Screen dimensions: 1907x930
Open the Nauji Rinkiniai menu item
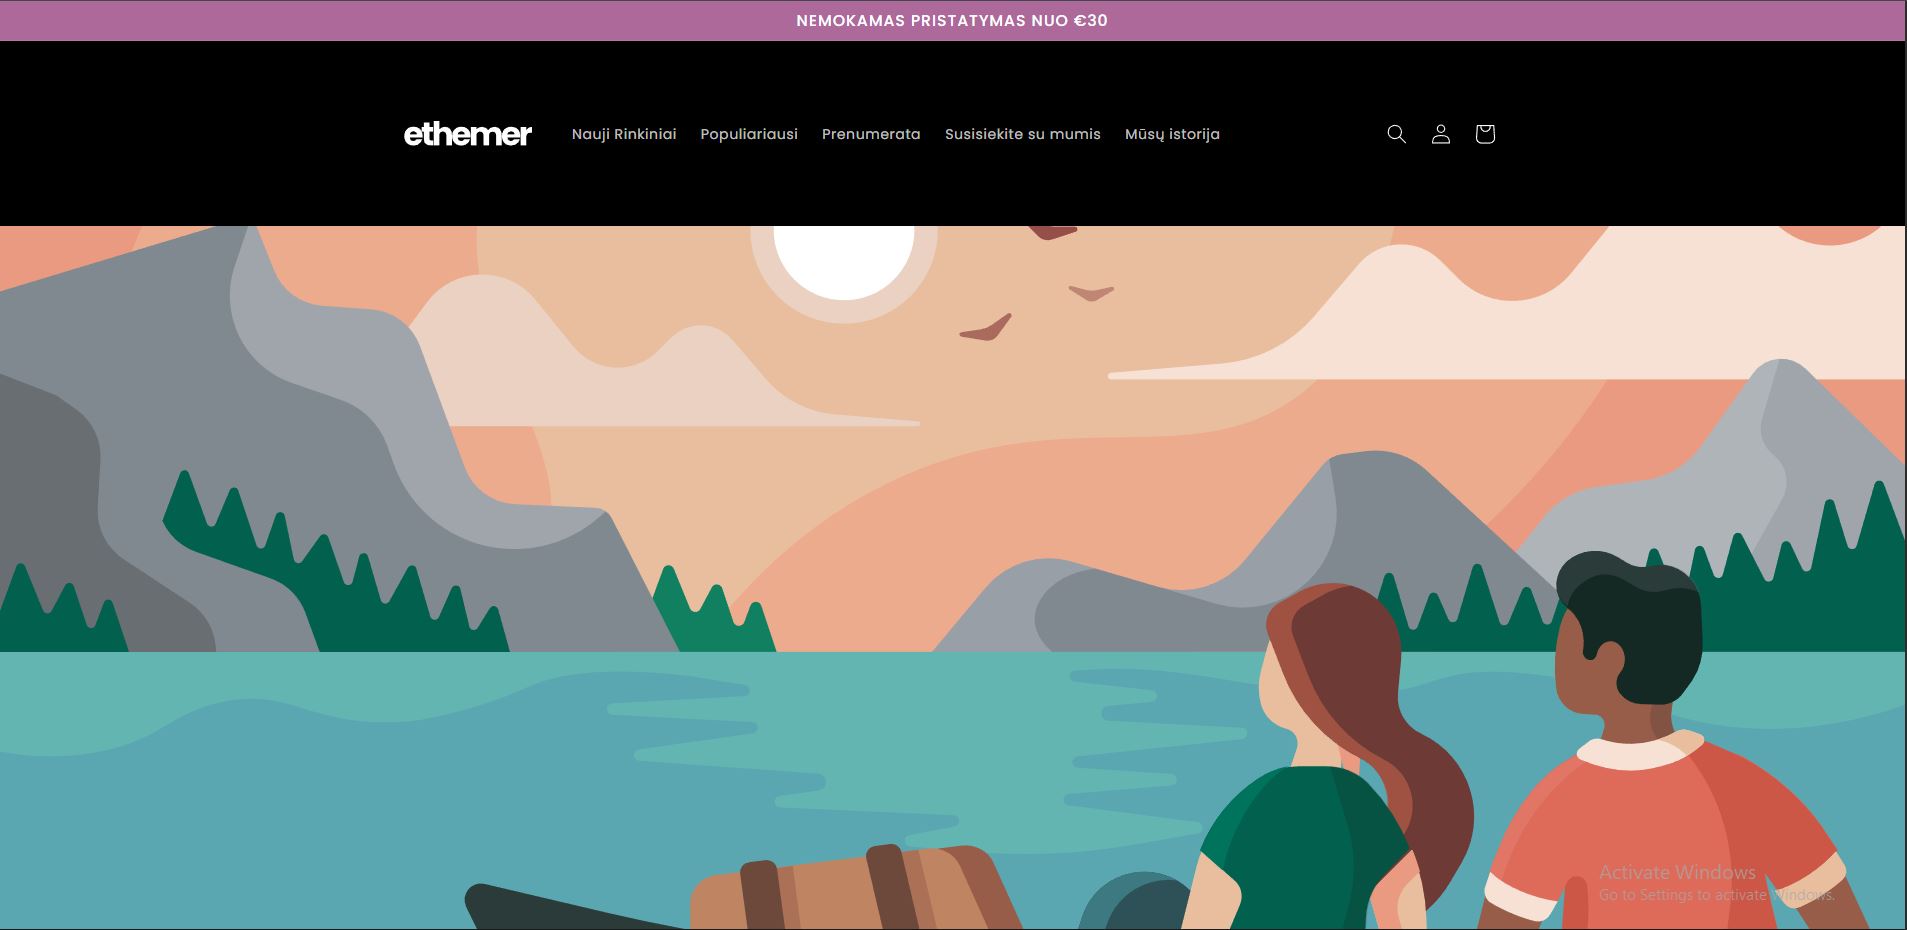pyautogui.click(x=624, y=134)
